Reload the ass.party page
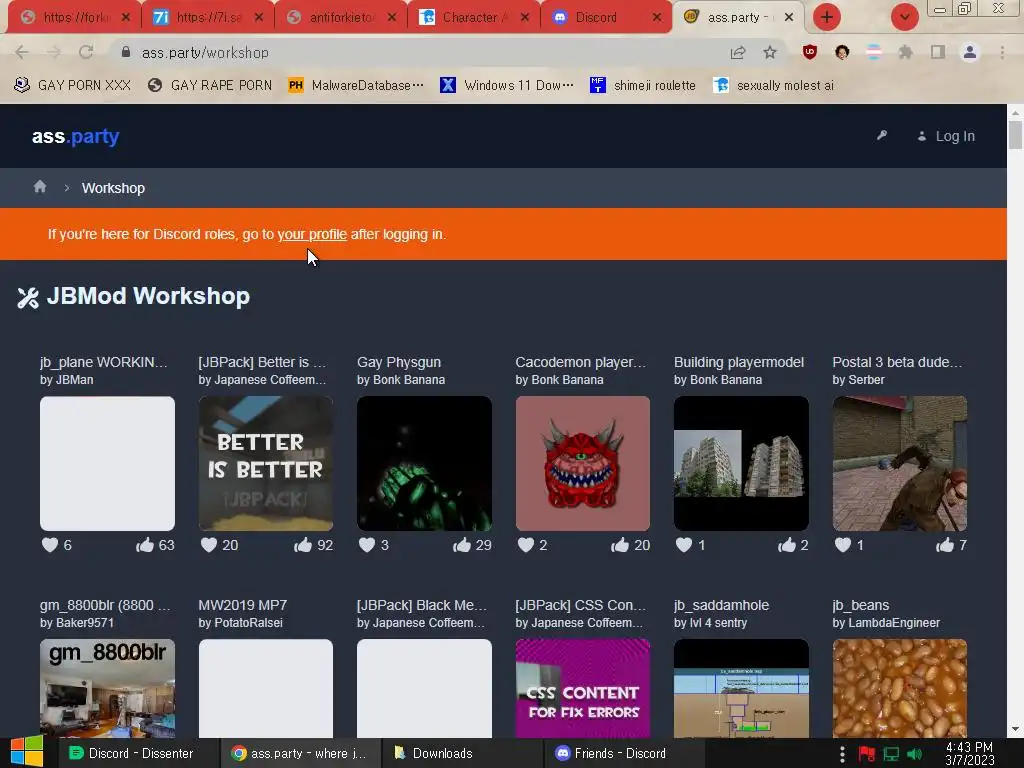1024x768 pixels. pos(86,52)
